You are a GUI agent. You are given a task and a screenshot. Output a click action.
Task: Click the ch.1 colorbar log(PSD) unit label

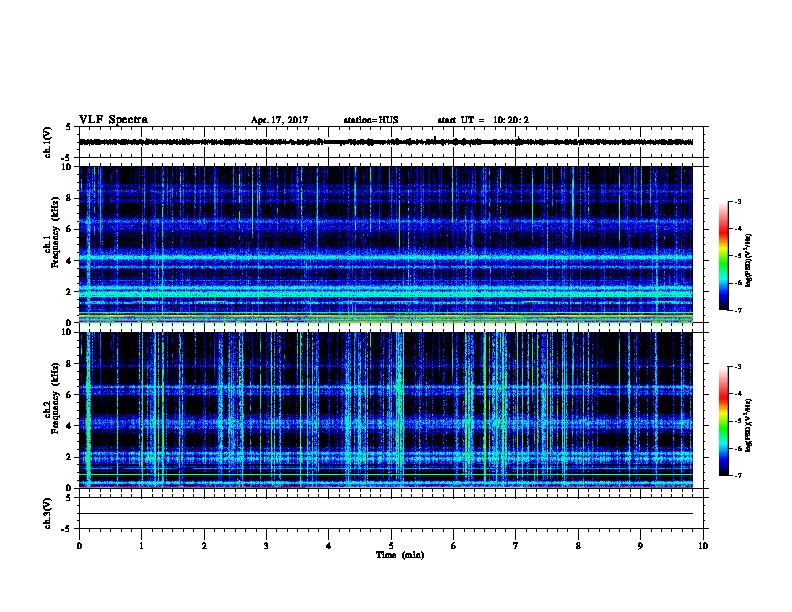pos(749,260)
